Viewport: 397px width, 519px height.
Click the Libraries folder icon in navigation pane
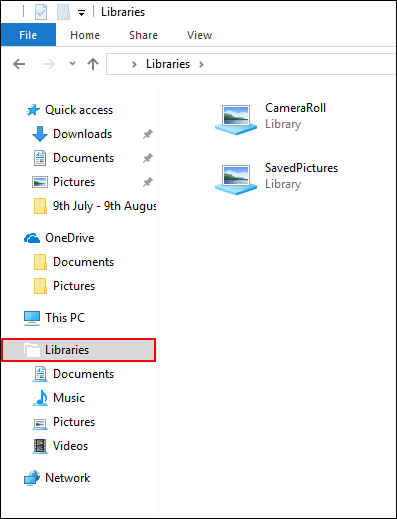coord(32,350)
